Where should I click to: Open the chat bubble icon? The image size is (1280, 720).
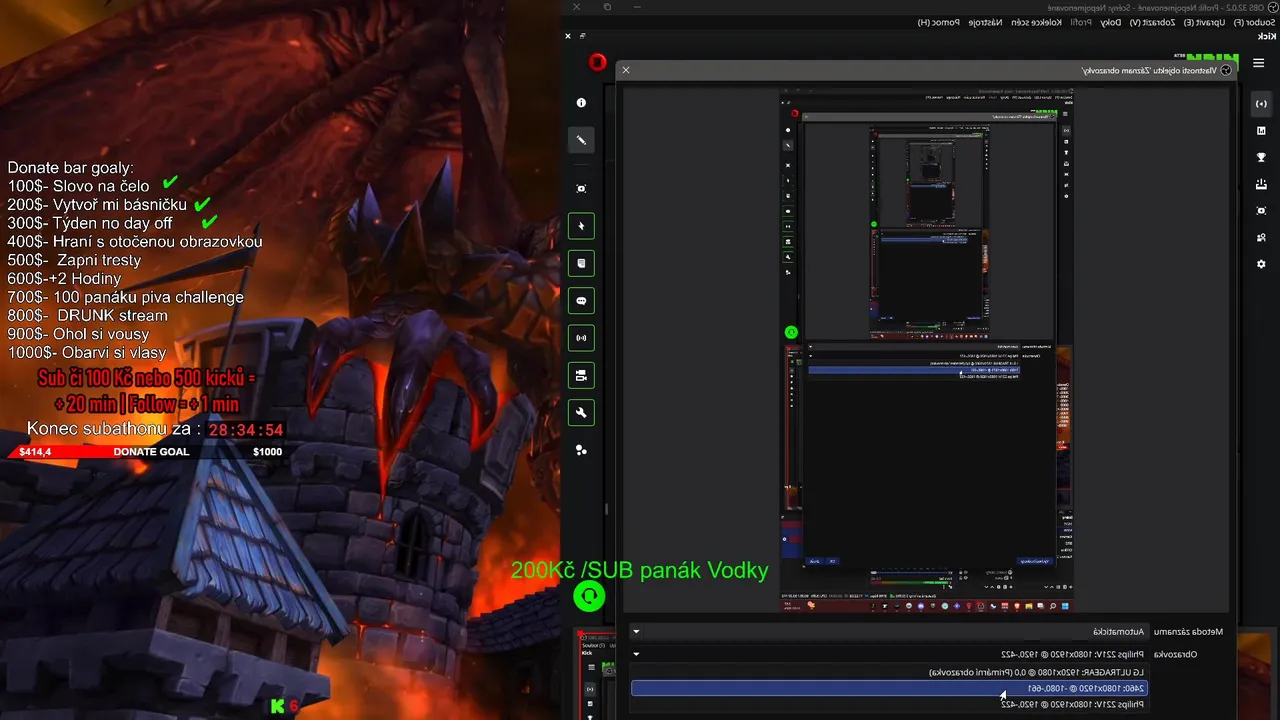(x=581, y=301)
